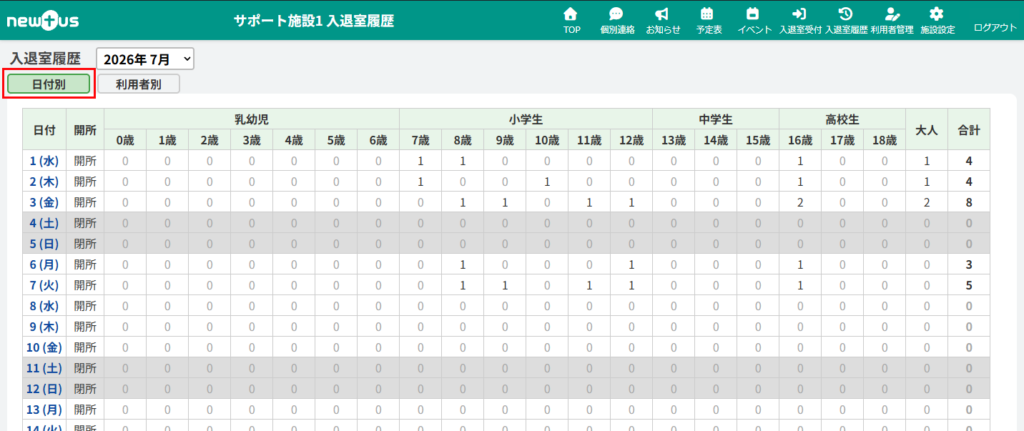The width and height of the screenshot is (1024, 431).
Task: Open 入退室受付 sign-in icon
Action: pos(799,14)
